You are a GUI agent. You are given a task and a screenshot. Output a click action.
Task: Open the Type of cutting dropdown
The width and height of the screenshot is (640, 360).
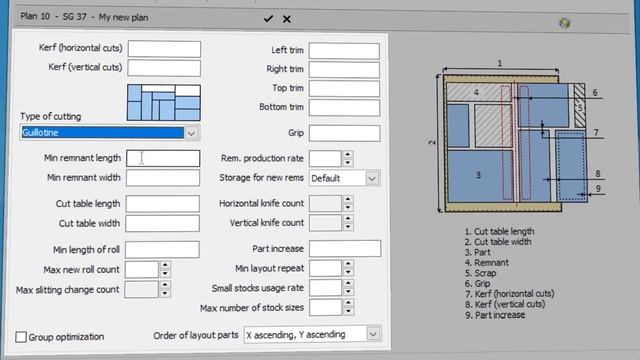click(x=191, y=133)
